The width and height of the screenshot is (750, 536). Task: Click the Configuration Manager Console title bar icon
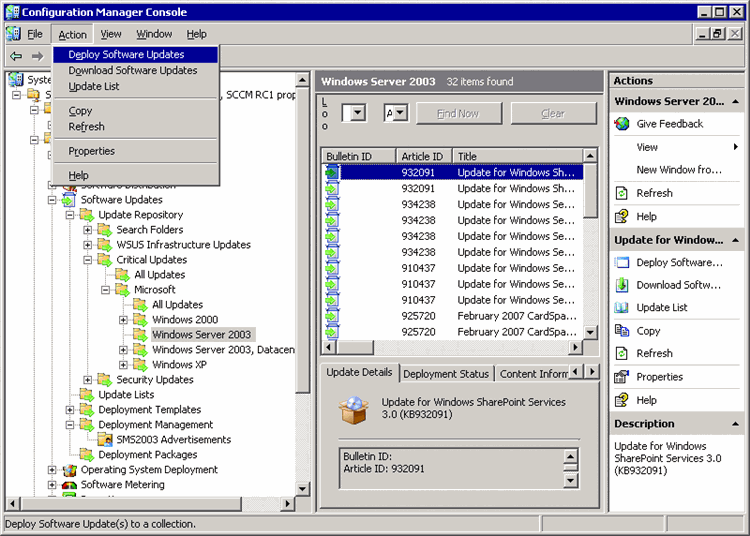(12, 12)
